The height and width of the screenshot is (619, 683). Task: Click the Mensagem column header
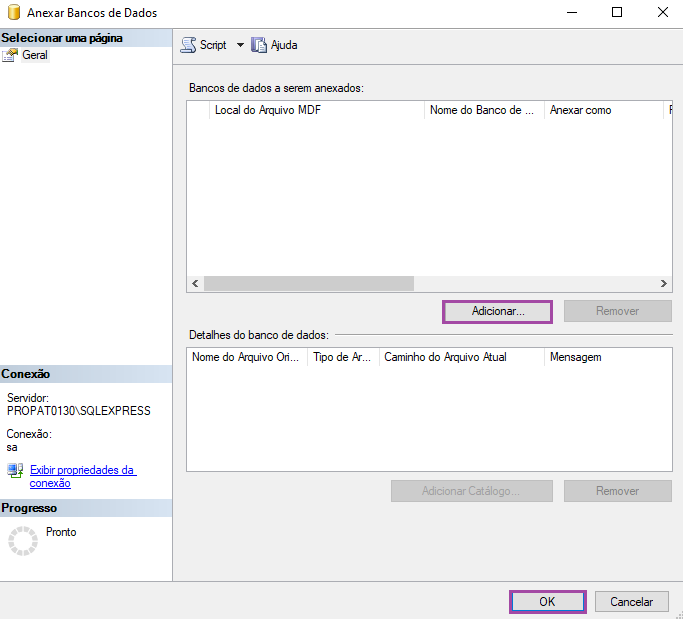608,357
